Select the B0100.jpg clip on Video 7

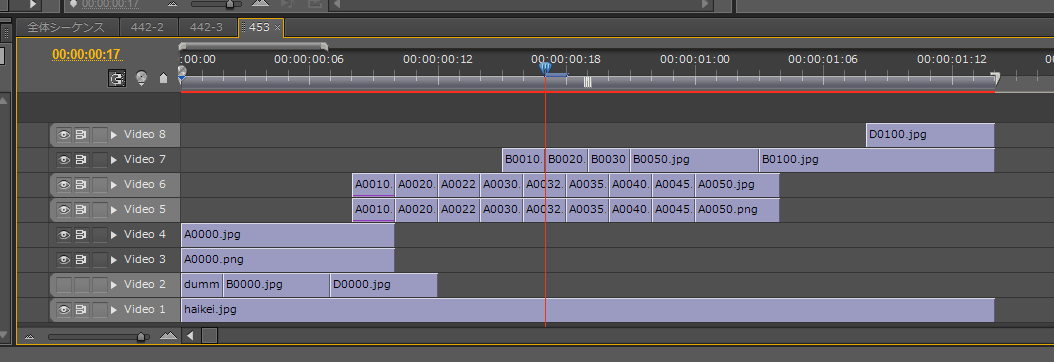(x=877, y=160)
